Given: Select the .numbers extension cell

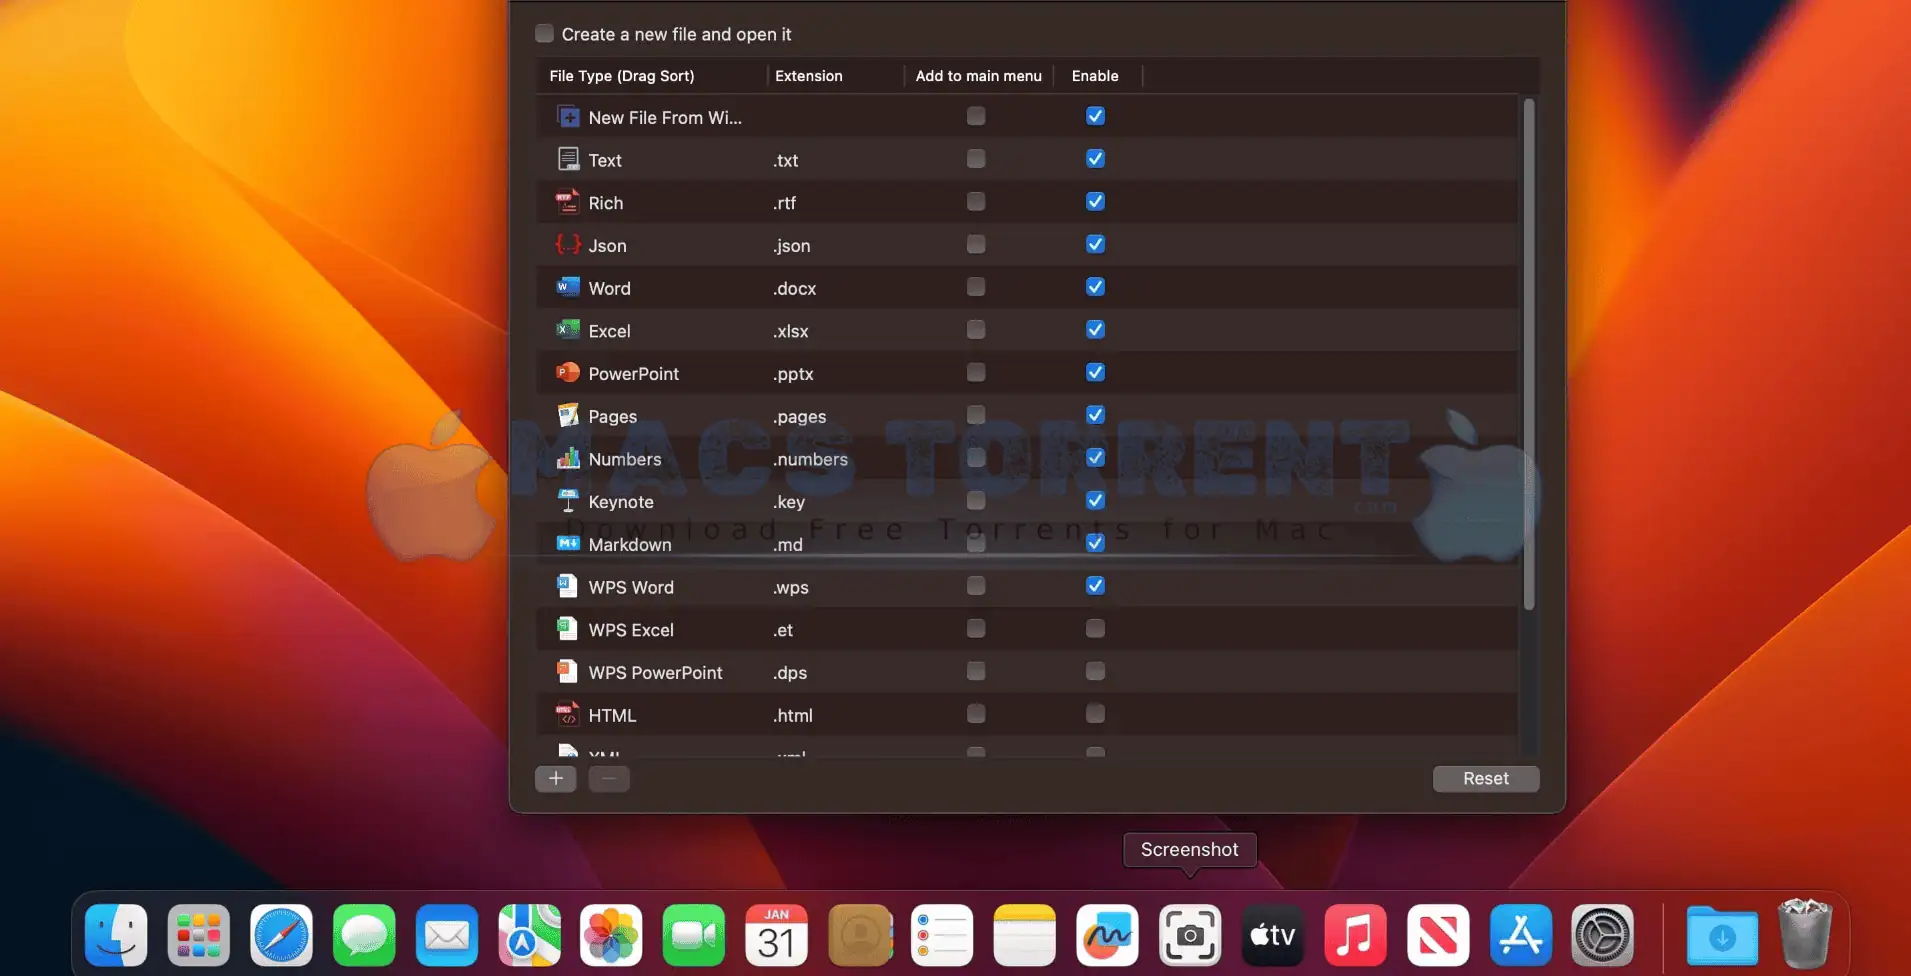Looking at the screenshot, I should click(810, 459).
